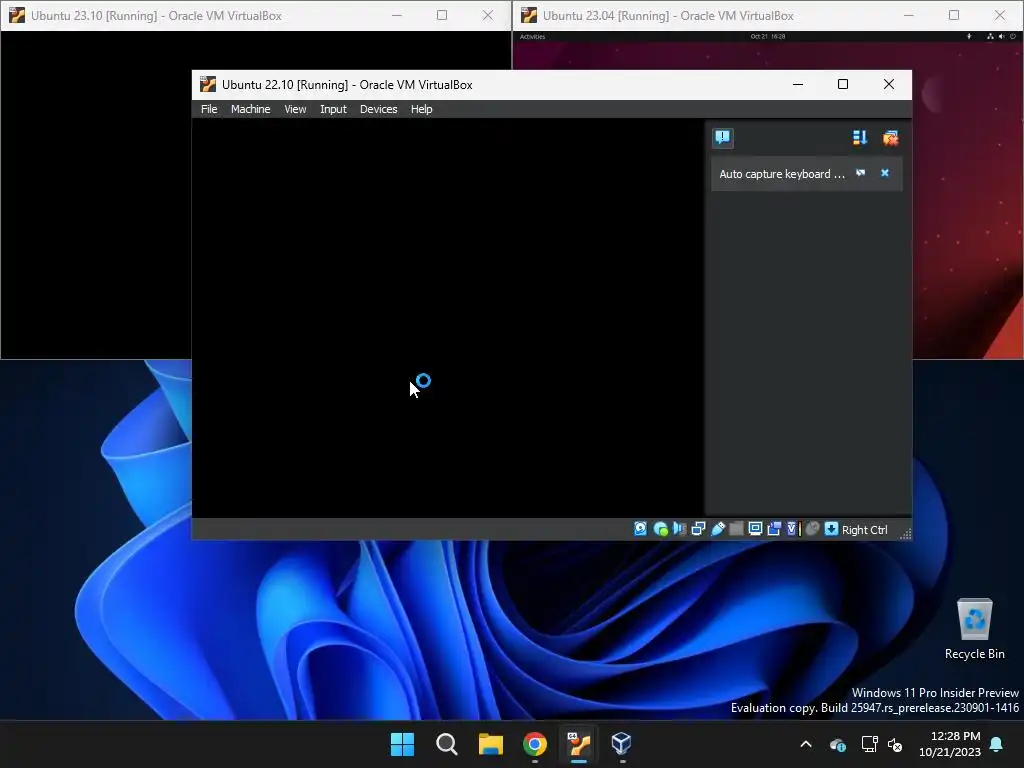This screenshot has height=768, width=1024.
Task: Open the clock in Ubuntu 23.04 top bar
Action: [767, 37]
